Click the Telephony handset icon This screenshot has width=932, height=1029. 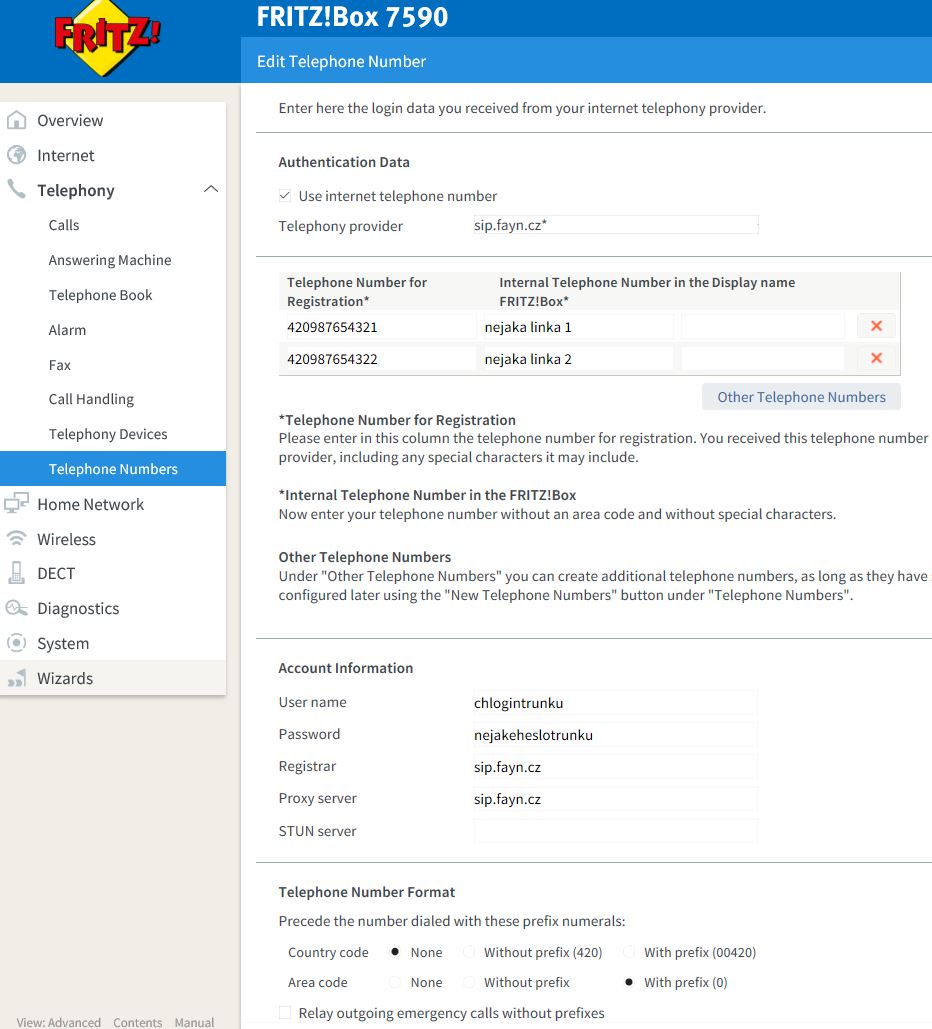[x=16, y=190]
